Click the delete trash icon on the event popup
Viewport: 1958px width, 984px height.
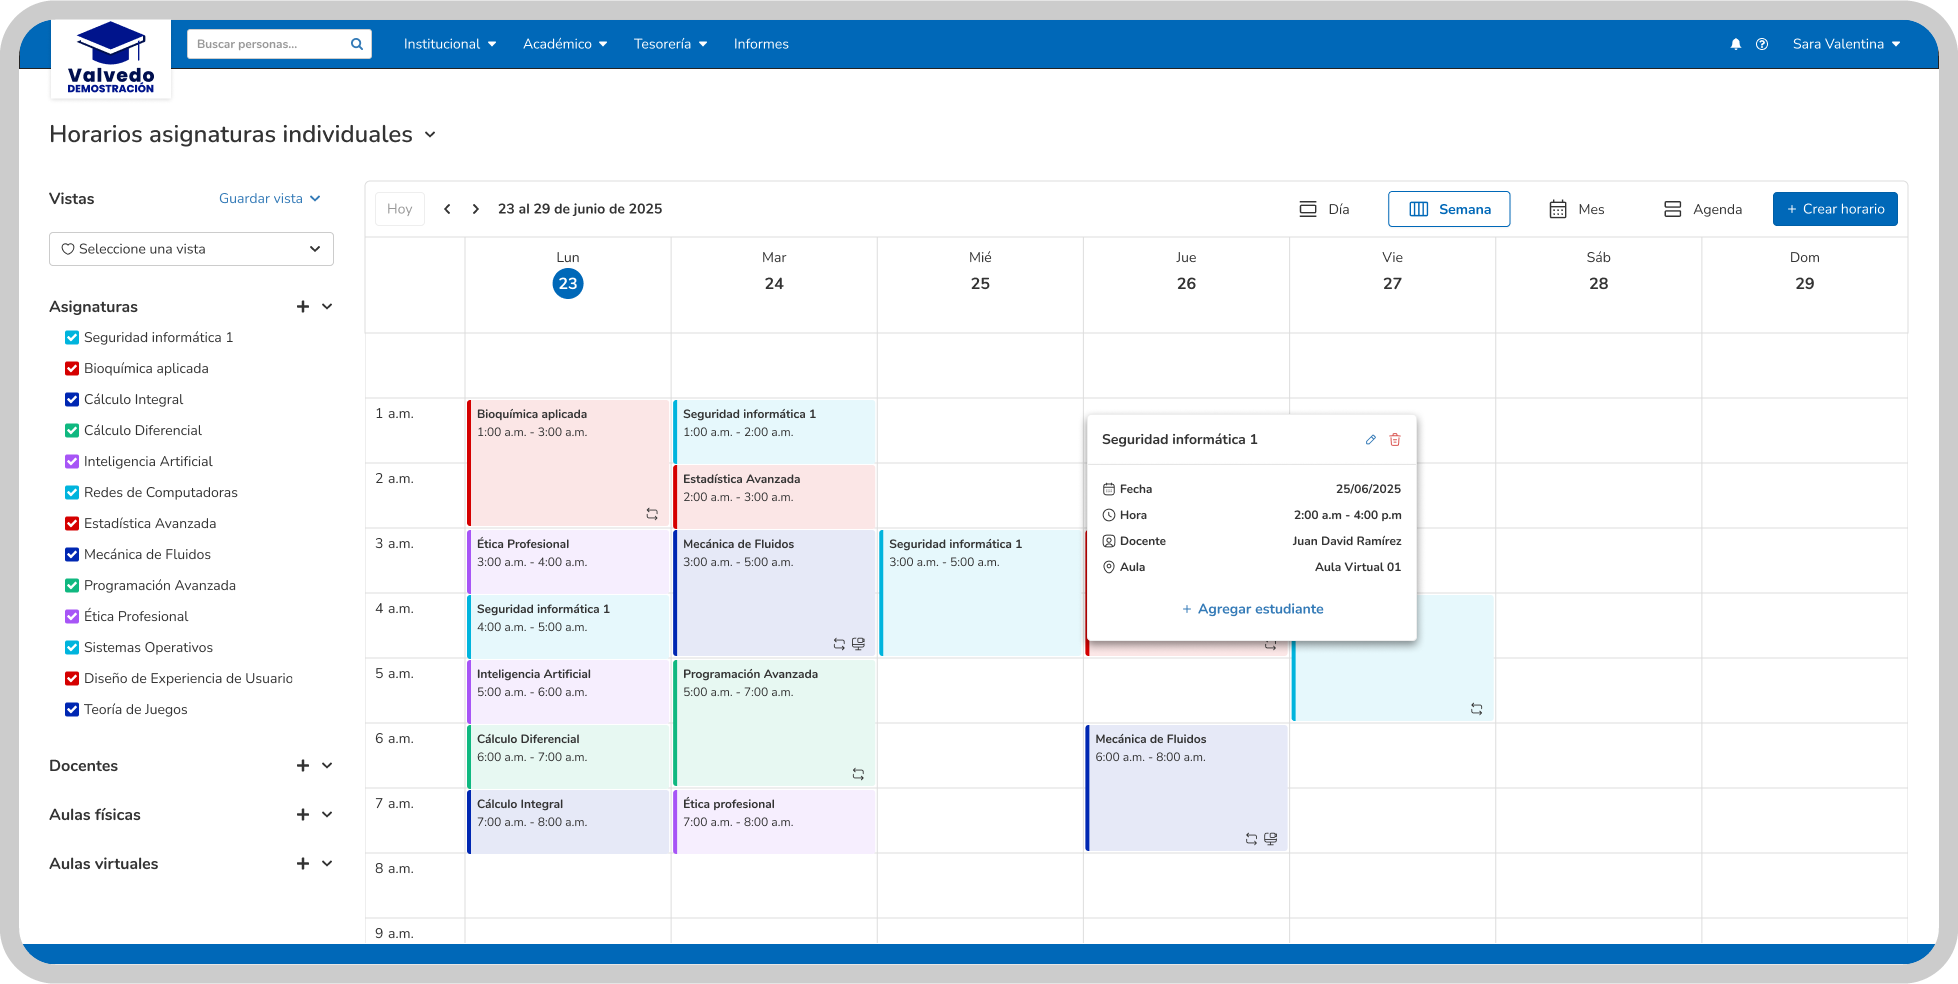pos(1395,439)
